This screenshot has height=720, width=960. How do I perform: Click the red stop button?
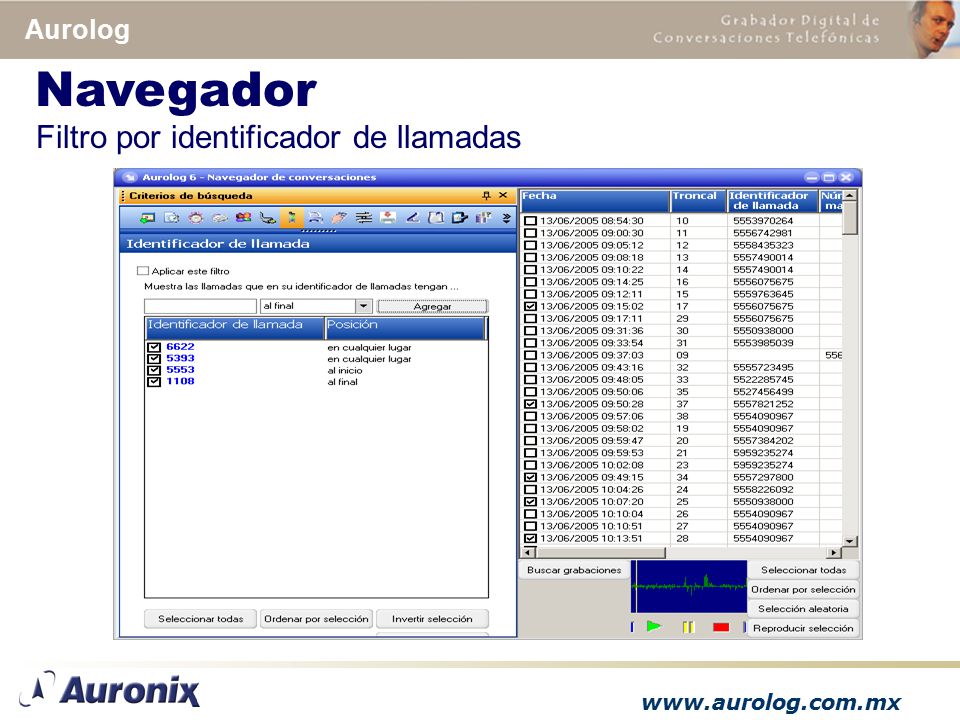pyautogui.click(x=721, y=627)
